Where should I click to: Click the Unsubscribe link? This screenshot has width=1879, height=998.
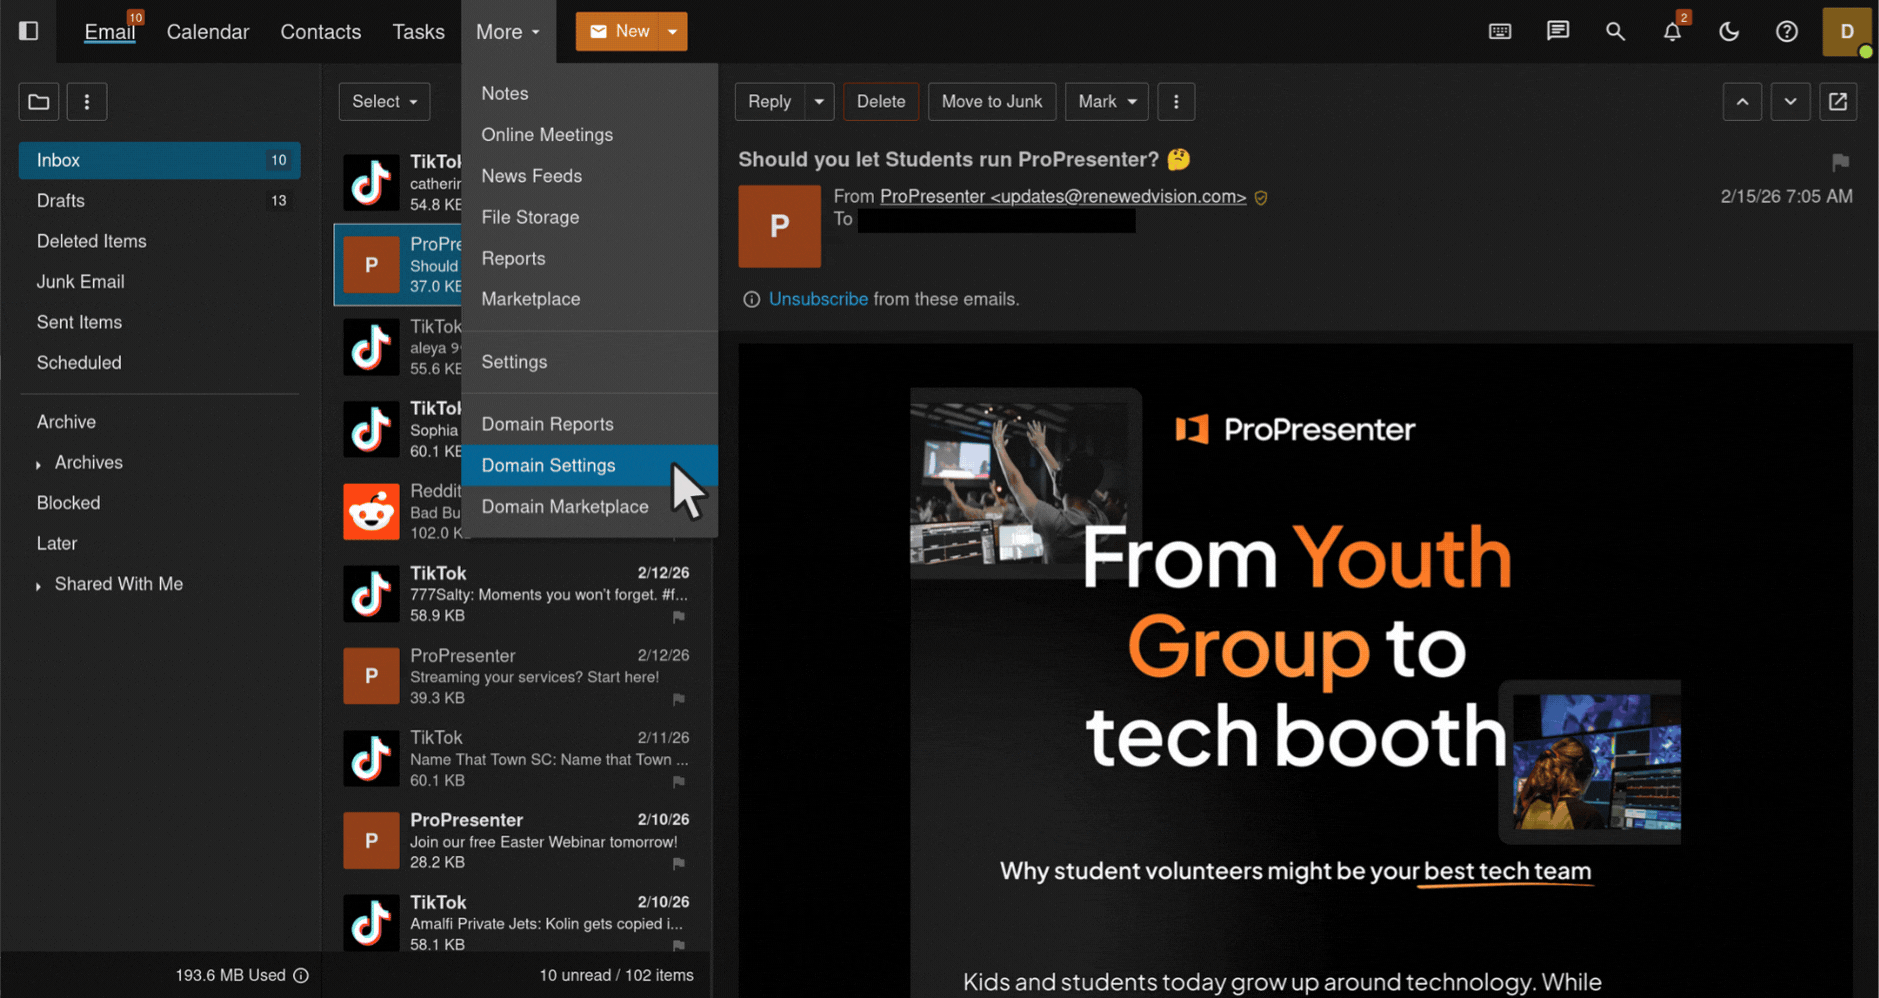[x=818, y=299]
